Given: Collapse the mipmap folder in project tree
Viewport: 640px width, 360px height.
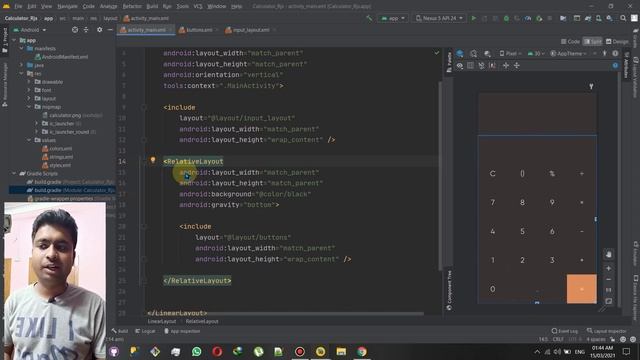Looking at the screenshot, I should click(29, 107).
